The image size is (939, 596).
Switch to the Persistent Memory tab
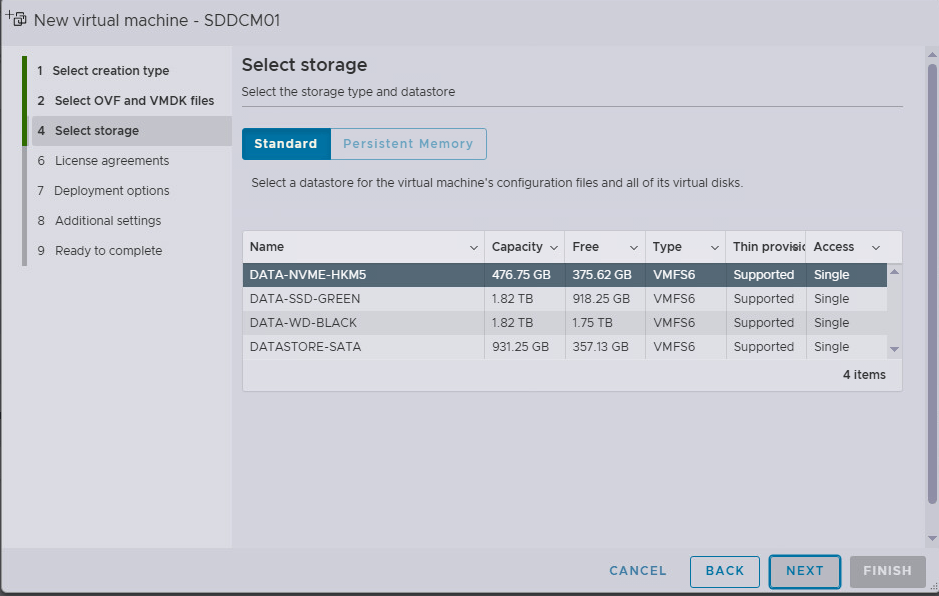[x=408, y=144]
